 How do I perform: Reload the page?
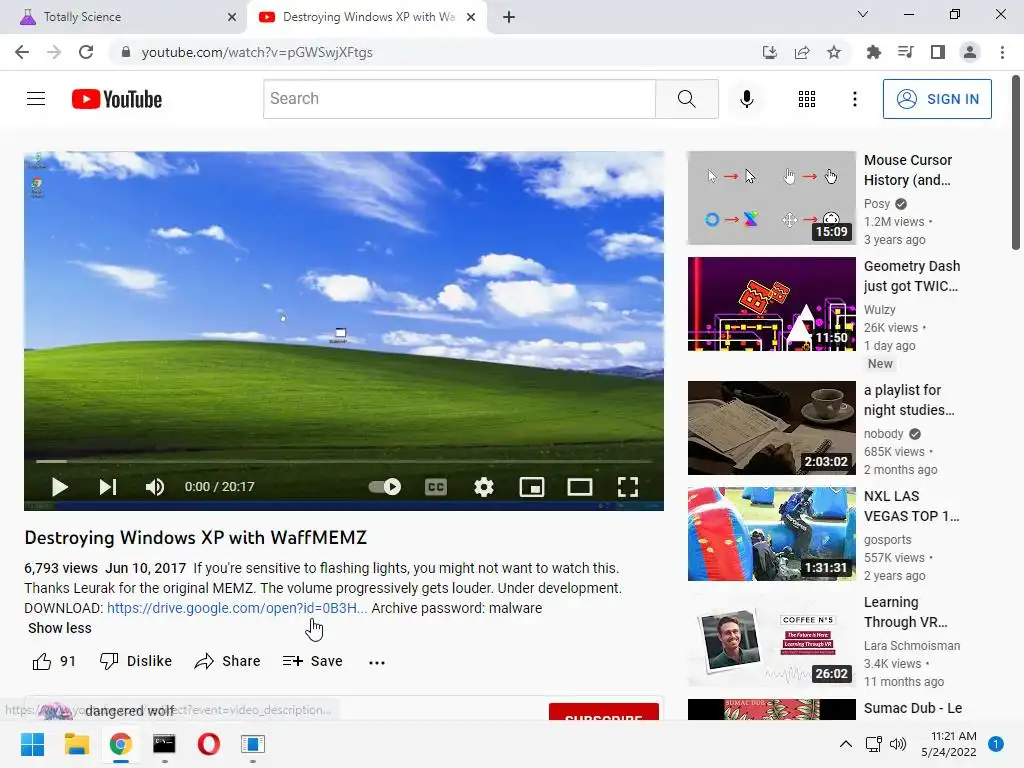point(86,52)
